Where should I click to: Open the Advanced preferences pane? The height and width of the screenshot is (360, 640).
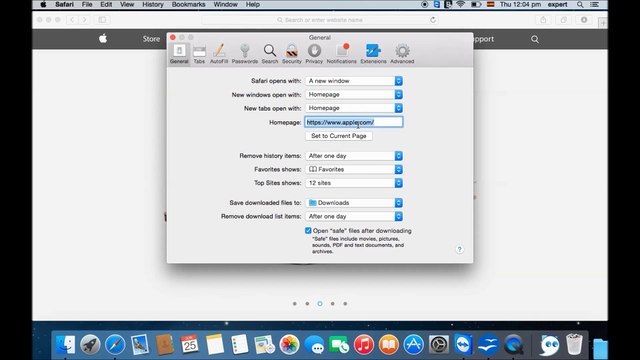tap(402, 54)
